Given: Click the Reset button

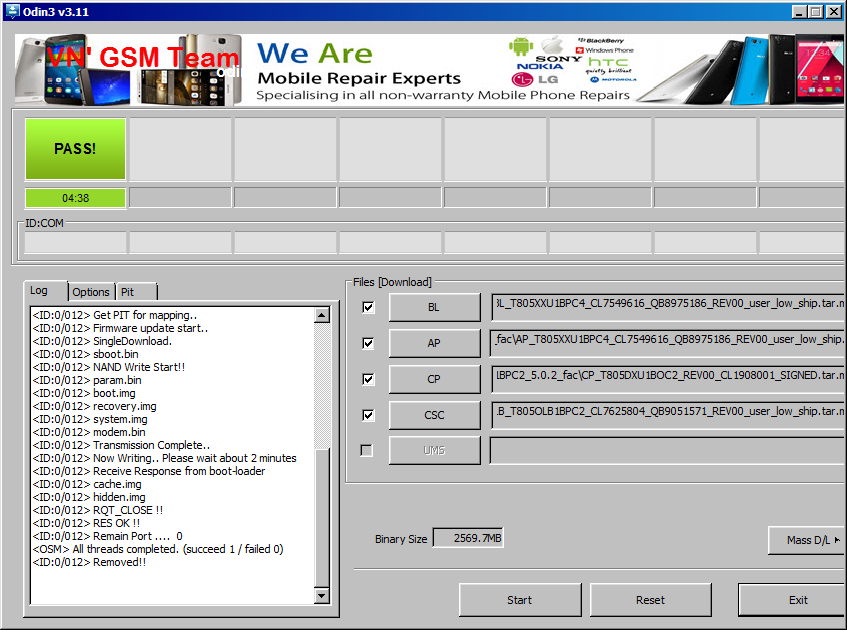Looking at the screenshot, I should [x=650, y=600].
